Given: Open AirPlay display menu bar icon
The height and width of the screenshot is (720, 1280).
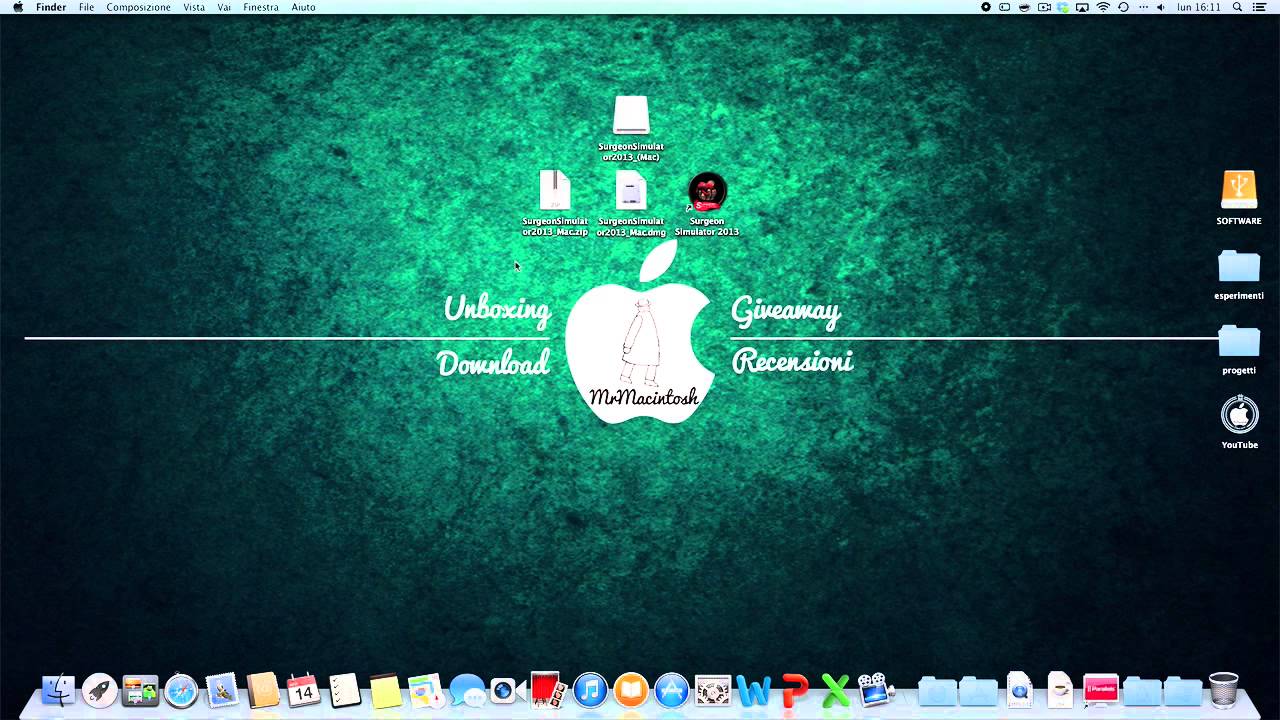Looking at the screenshot, I should click(x=1082, y=7).
